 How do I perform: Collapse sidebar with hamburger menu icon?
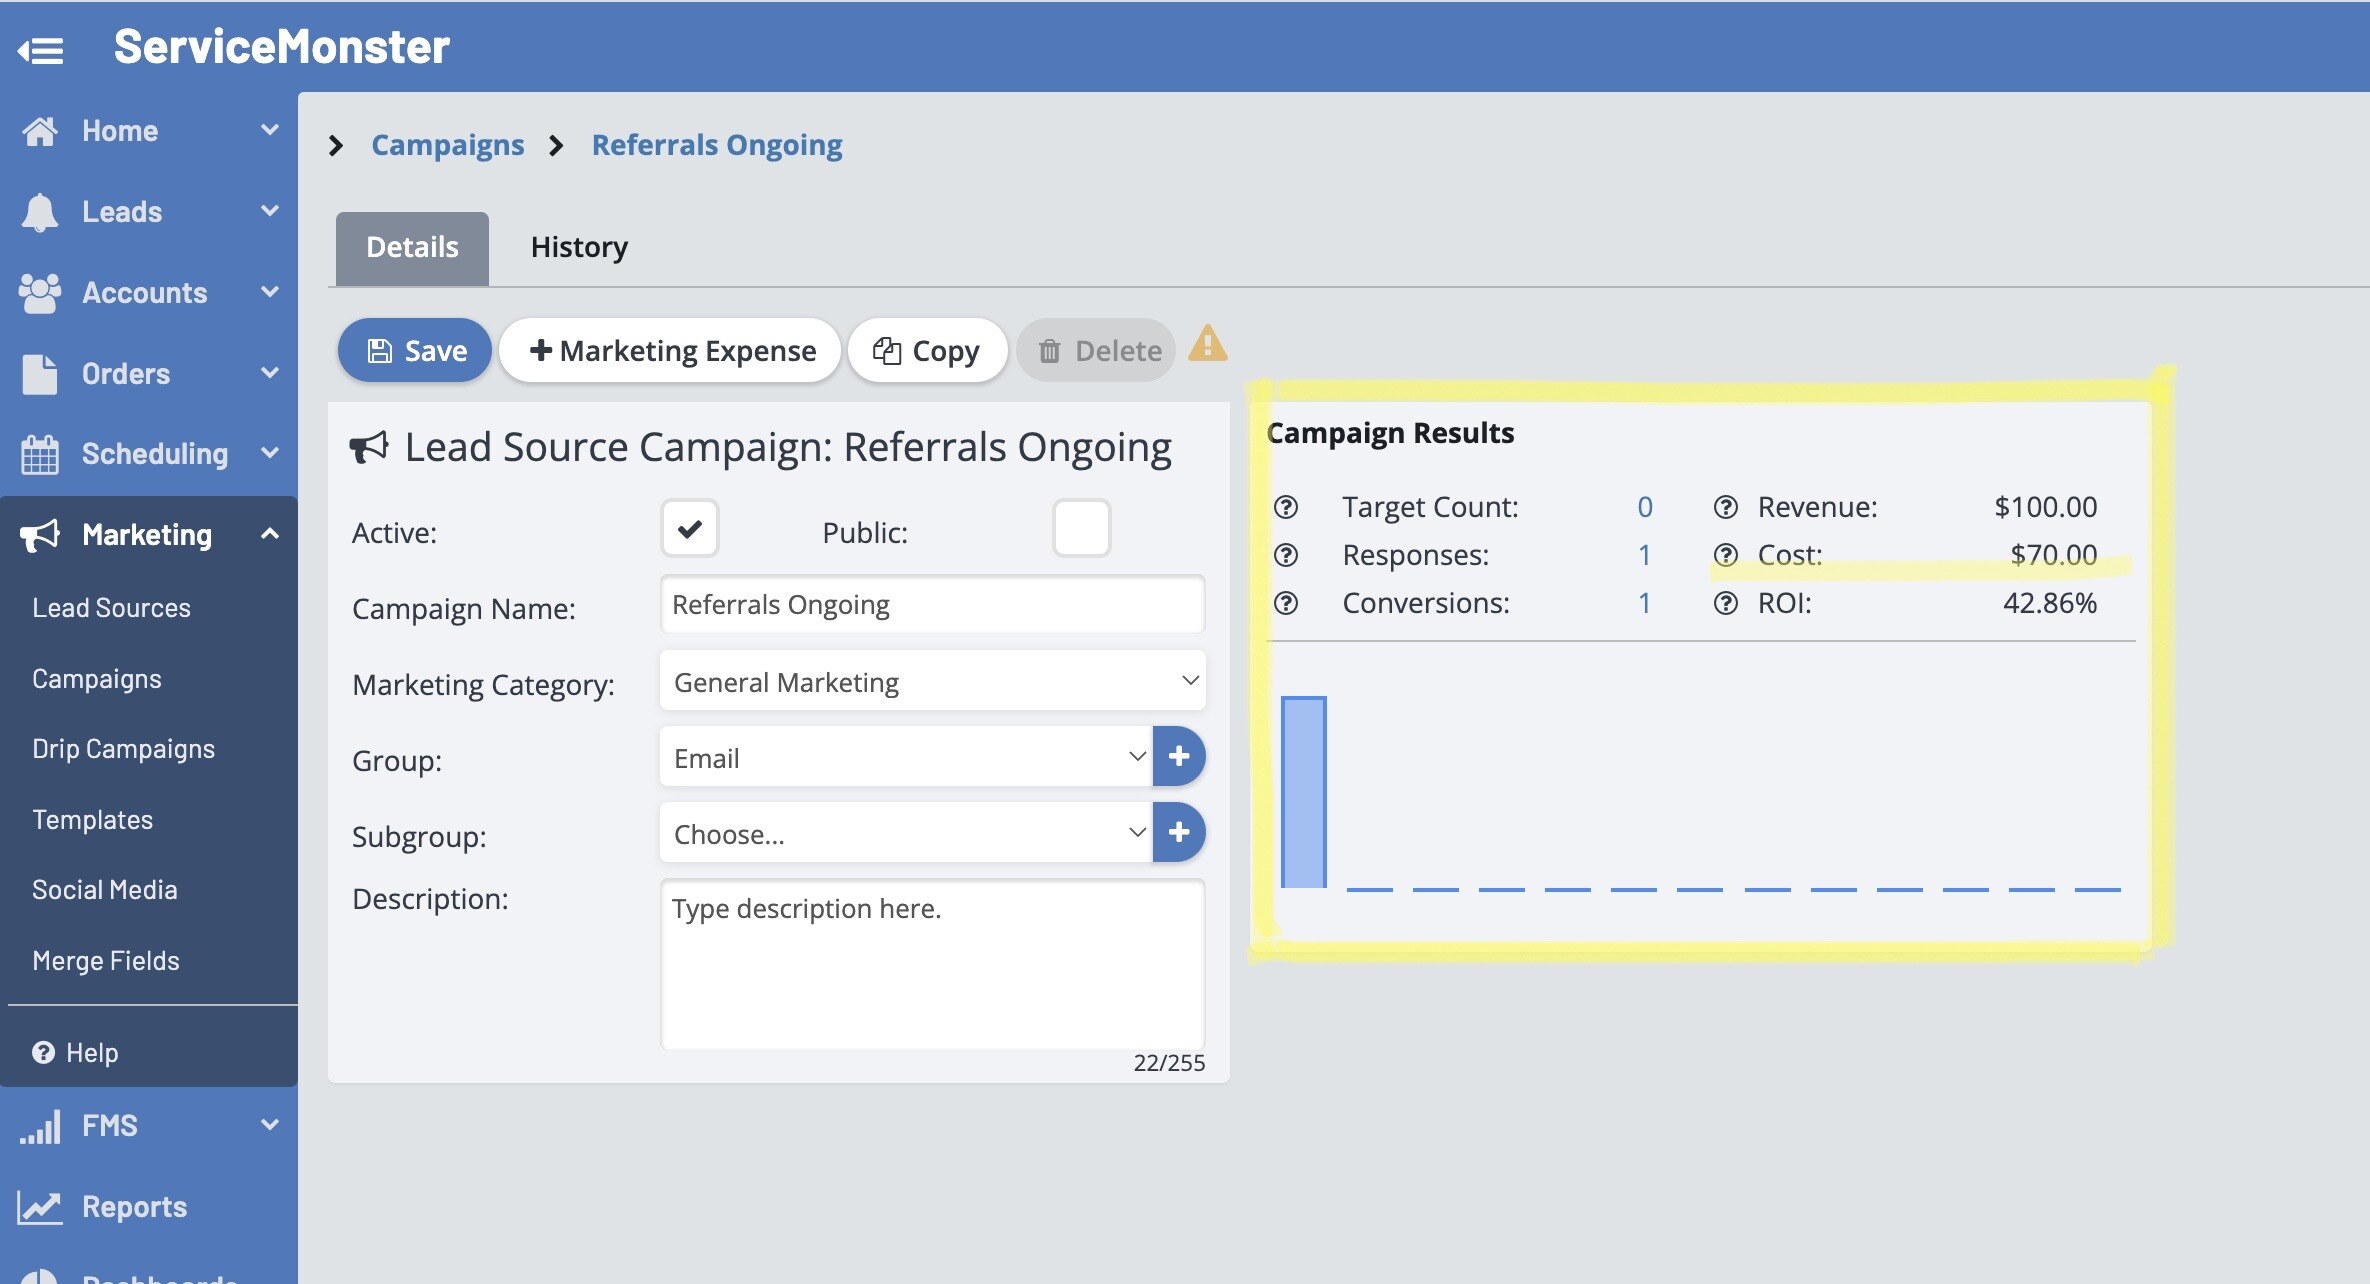pyautogui.click(x=41, y=49)
